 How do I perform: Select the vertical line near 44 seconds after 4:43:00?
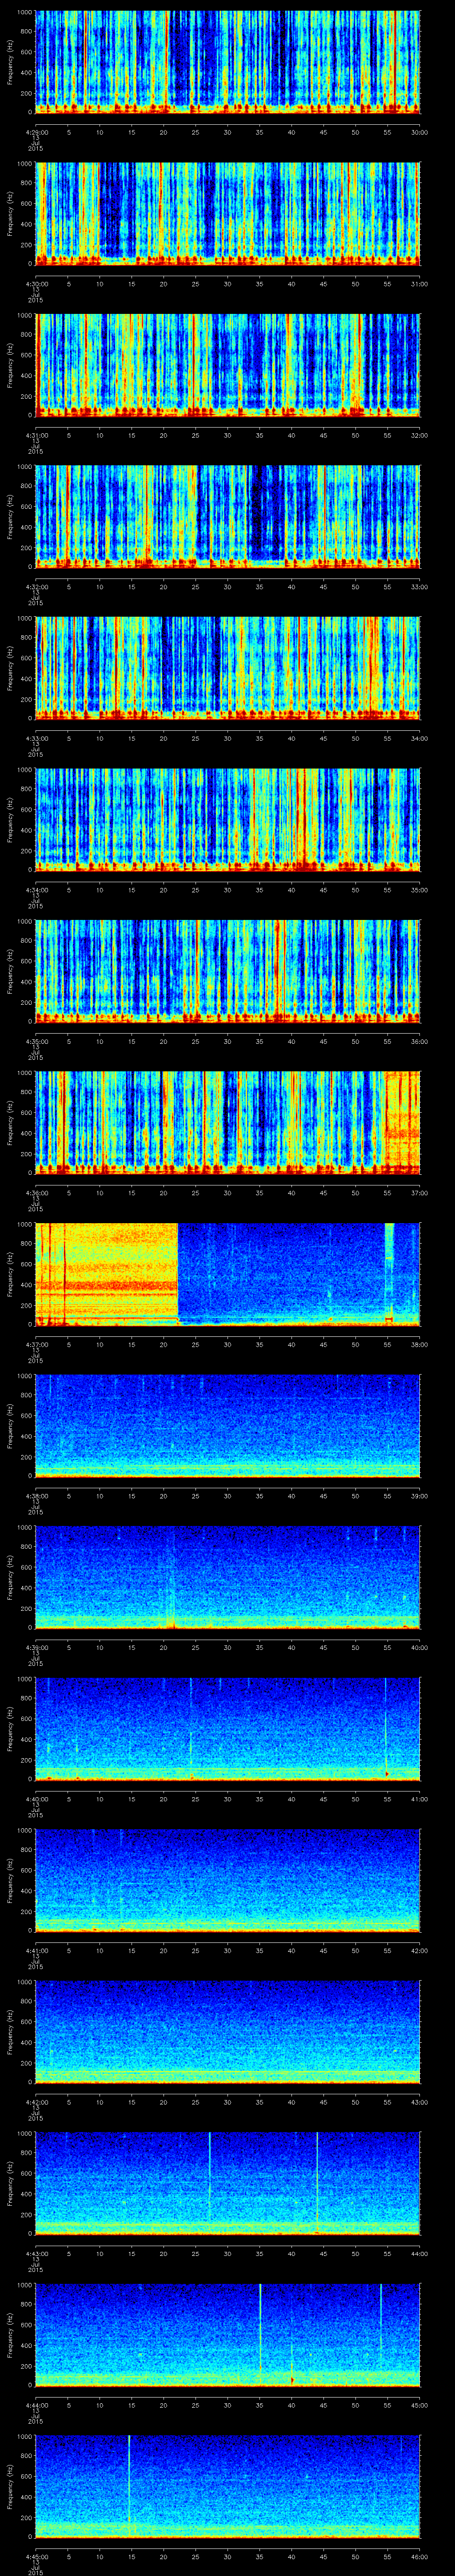(x=317, y=2183)
